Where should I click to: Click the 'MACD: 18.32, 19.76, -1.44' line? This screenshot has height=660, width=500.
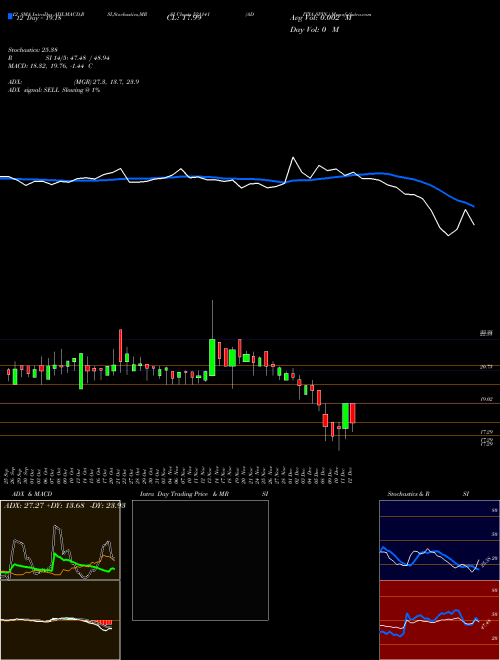[50, 66]
